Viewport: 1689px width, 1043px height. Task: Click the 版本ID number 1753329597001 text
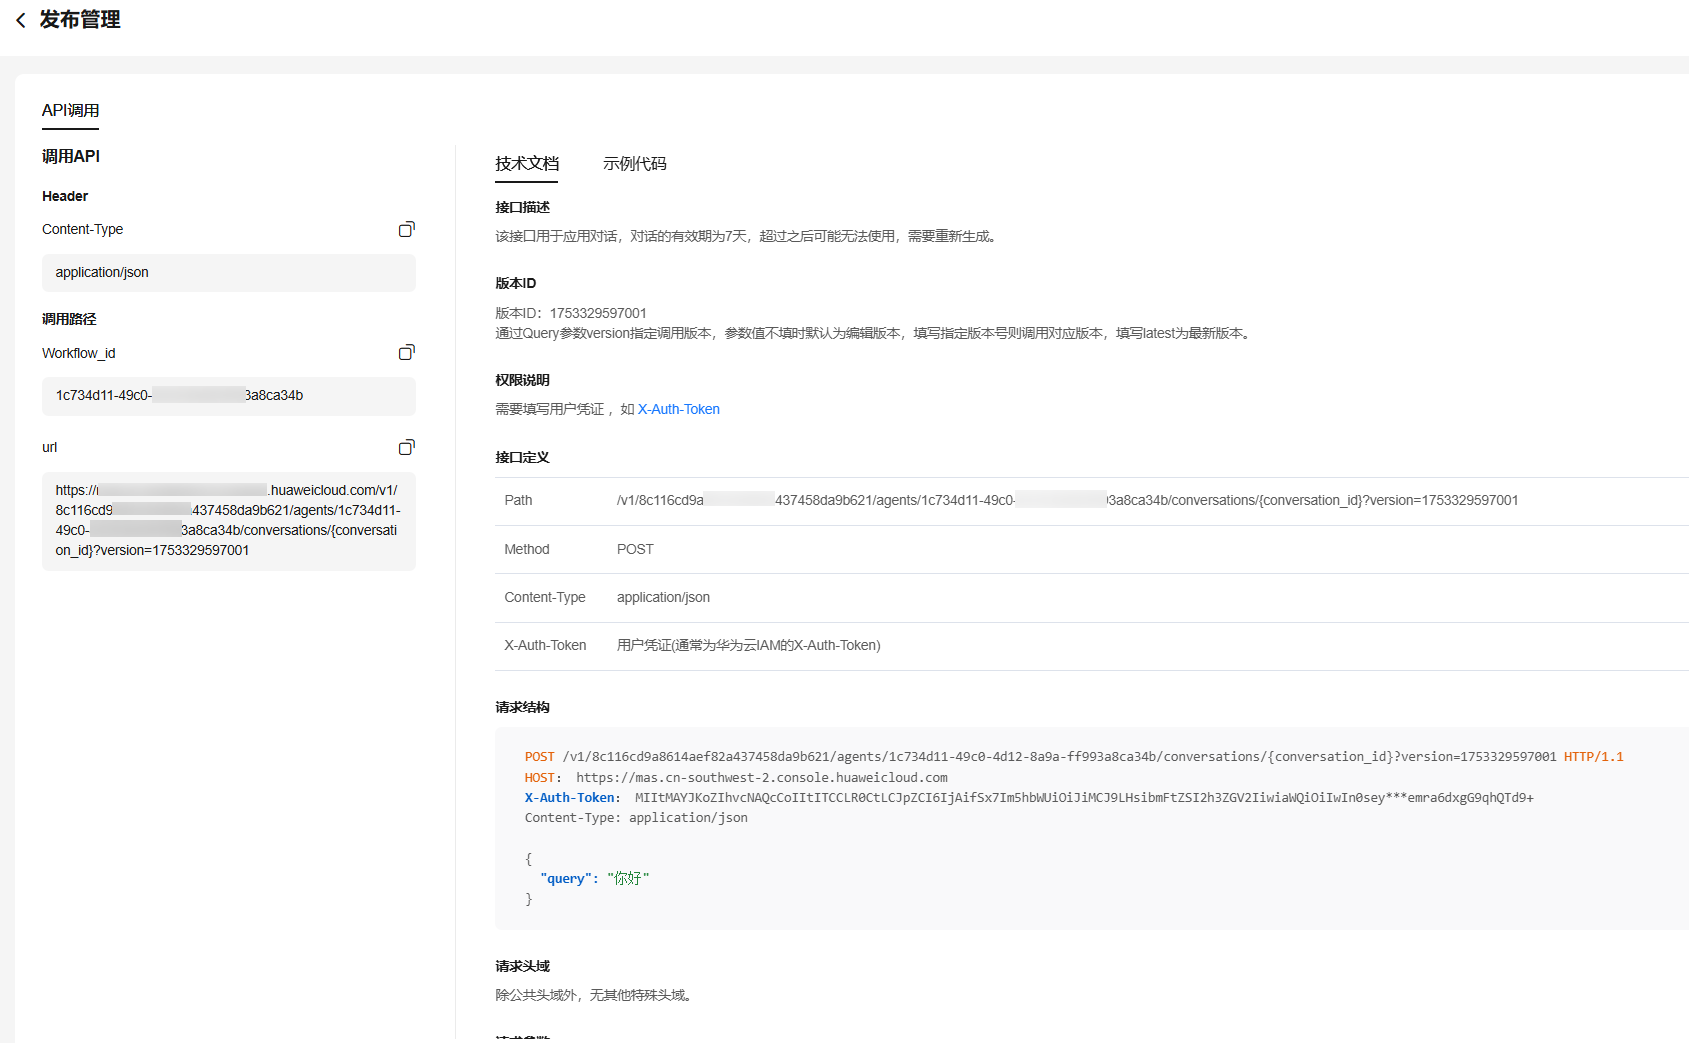tap(598, 313)
